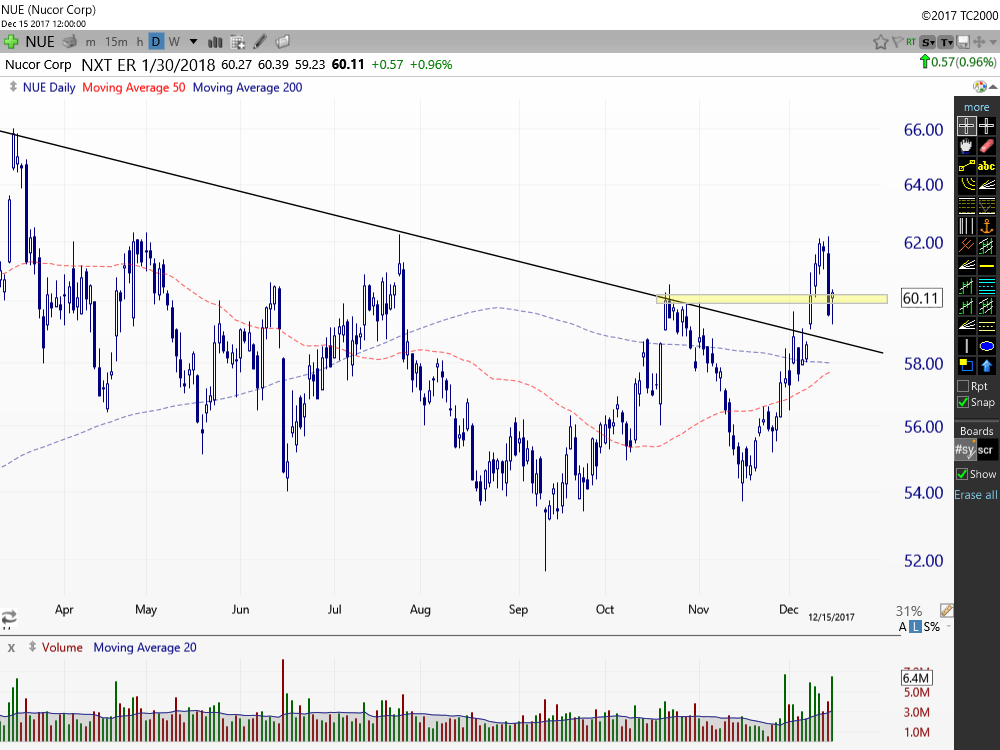Expand the T dropdown in top toolbar

pyautogui.click(x=946, y=42)
